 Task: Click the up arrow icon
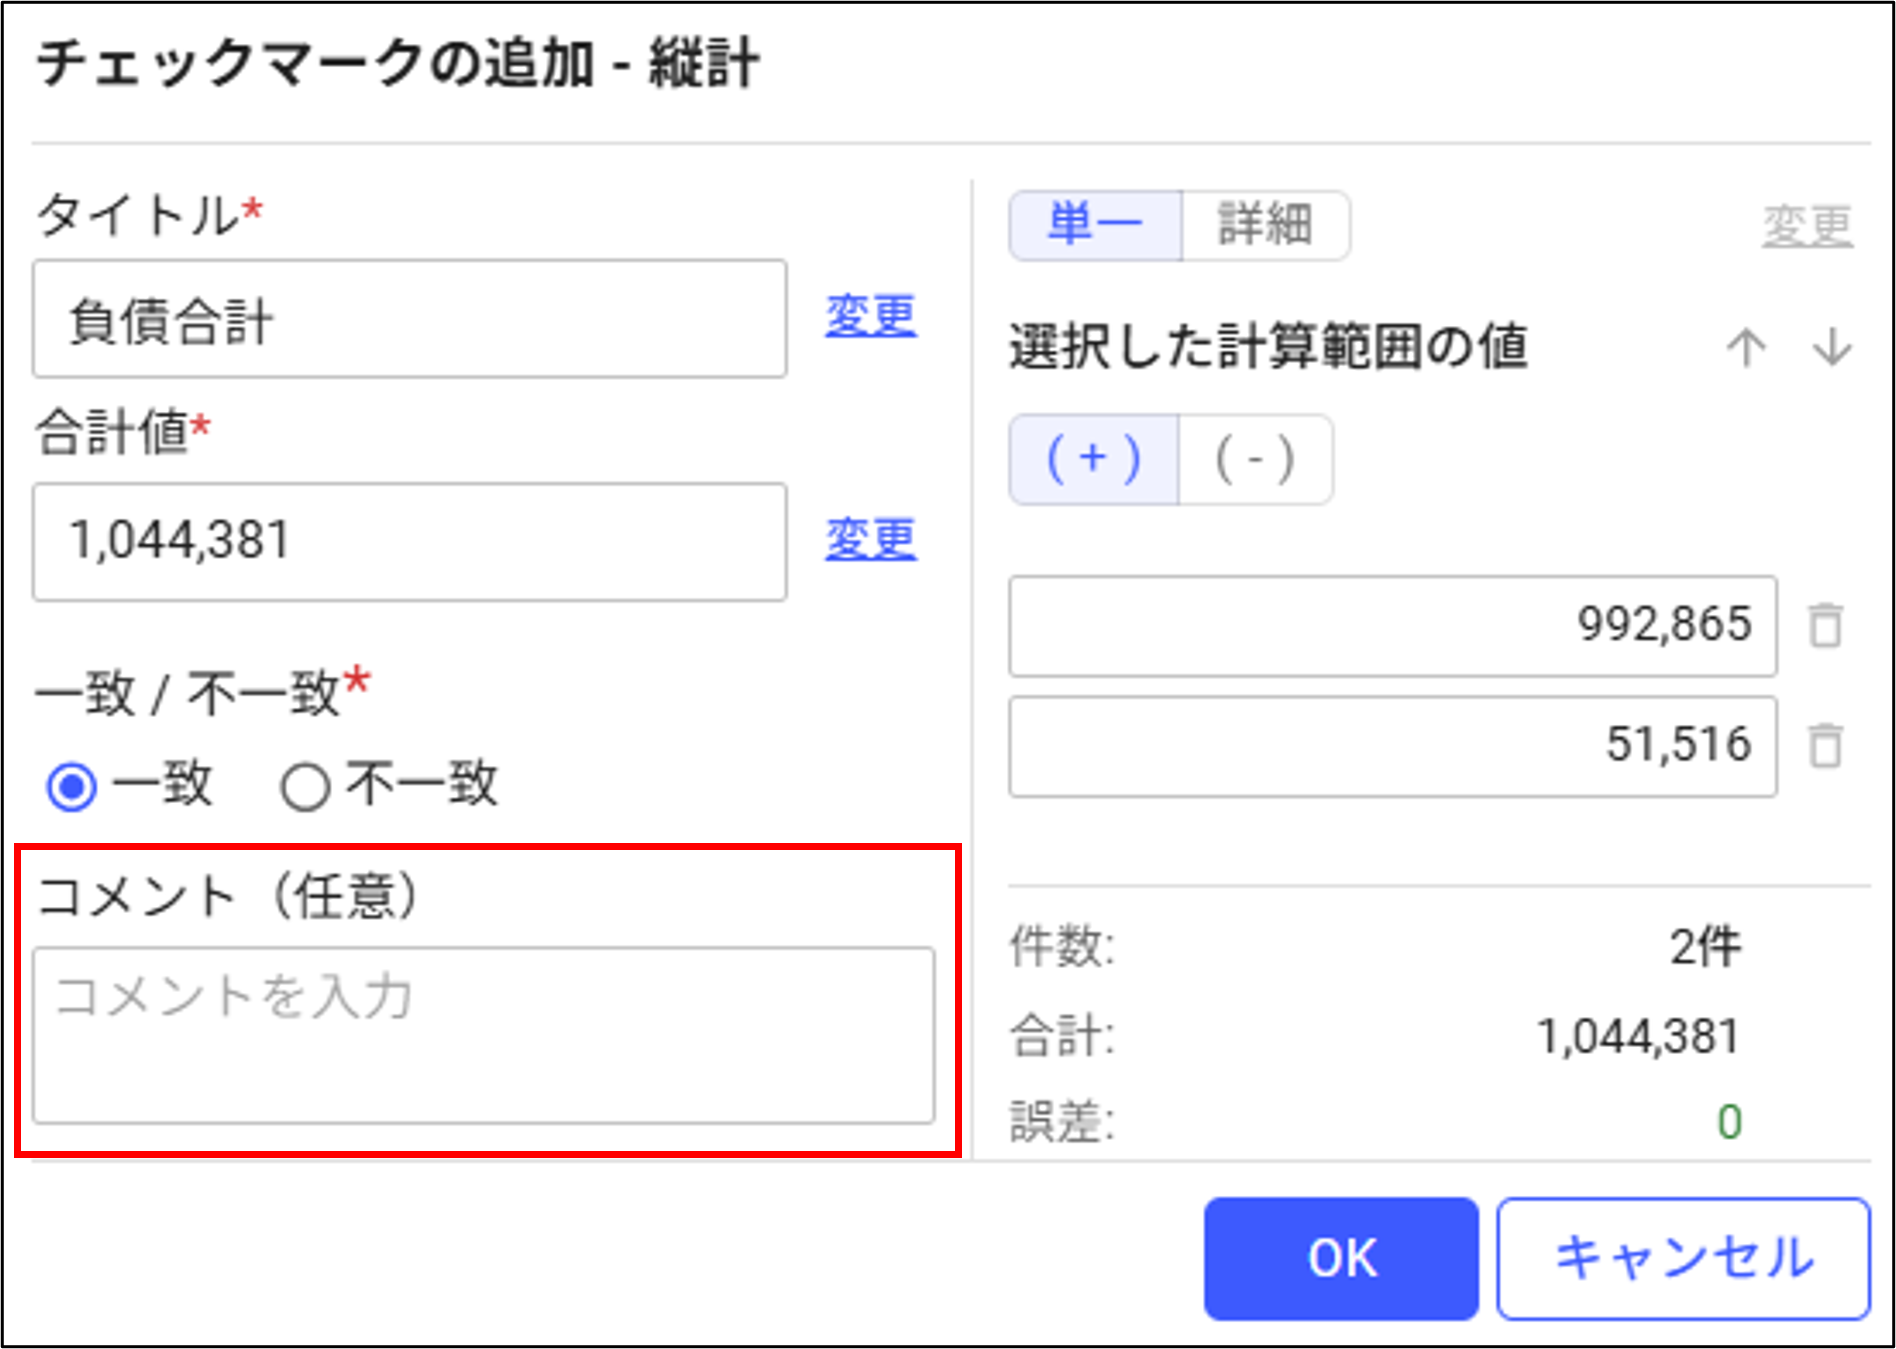1746,347
